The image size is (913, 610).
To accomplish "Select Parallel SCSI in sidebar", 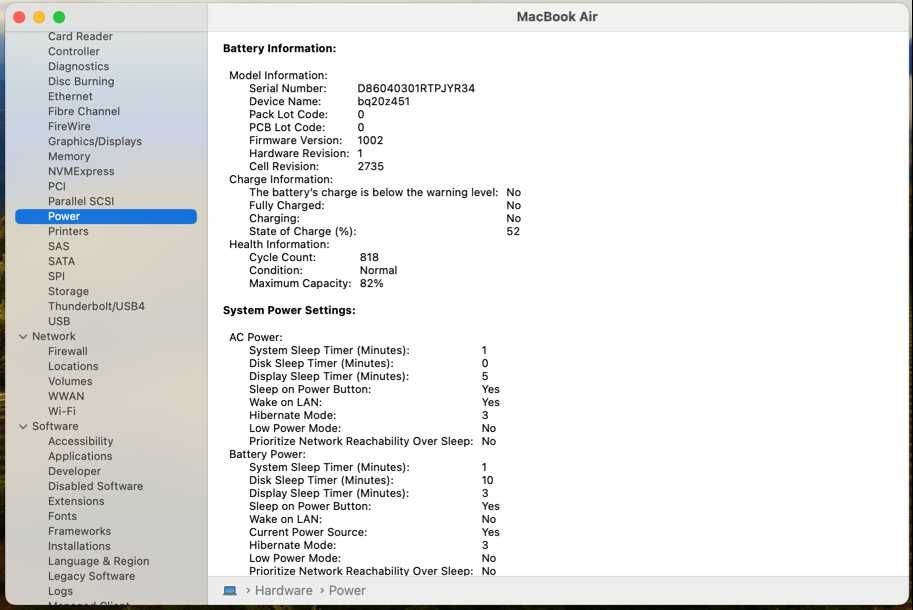I will [x=81, y=201].
